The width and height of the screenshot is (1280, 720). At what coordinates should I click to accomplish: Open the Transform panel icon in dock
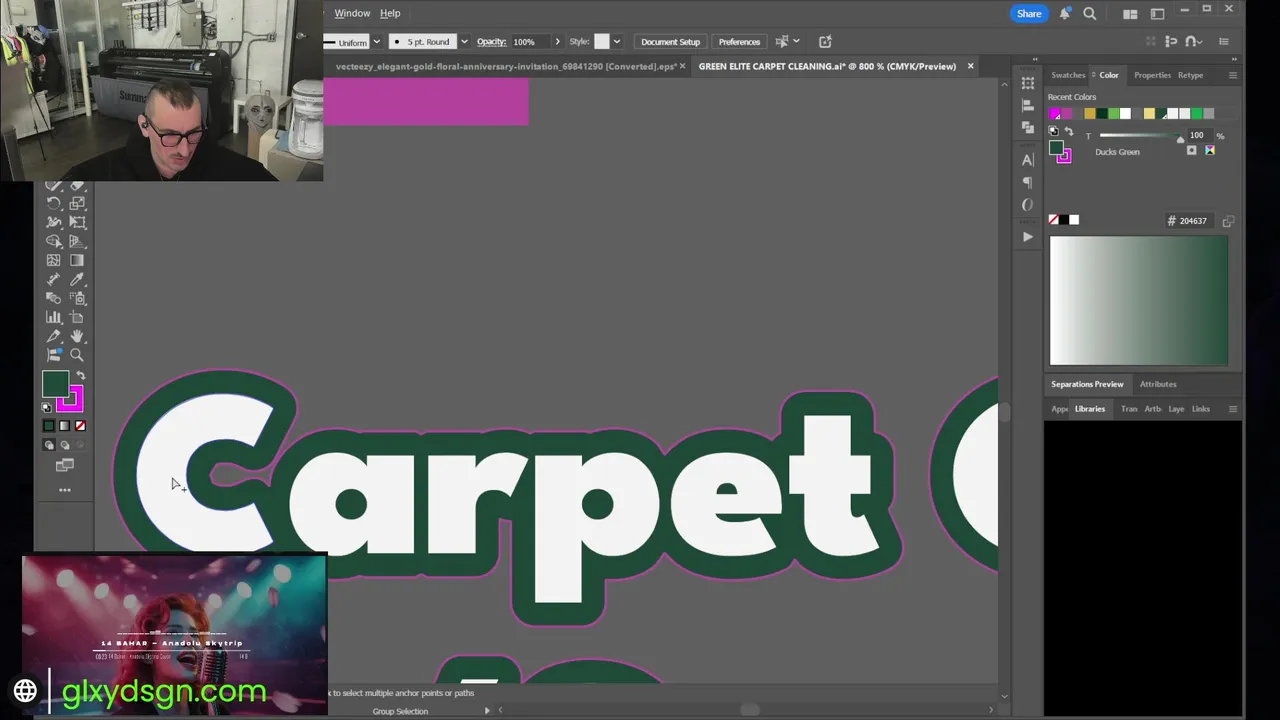1027,84
